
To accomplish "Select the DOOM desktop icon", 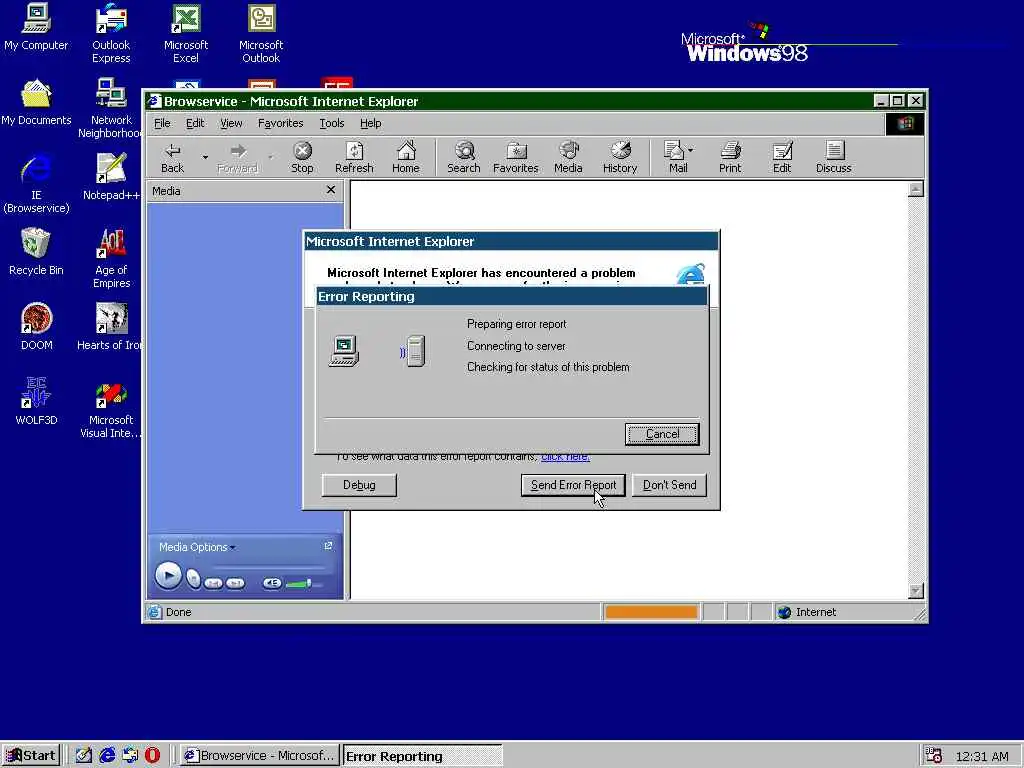I will (36, 327).
